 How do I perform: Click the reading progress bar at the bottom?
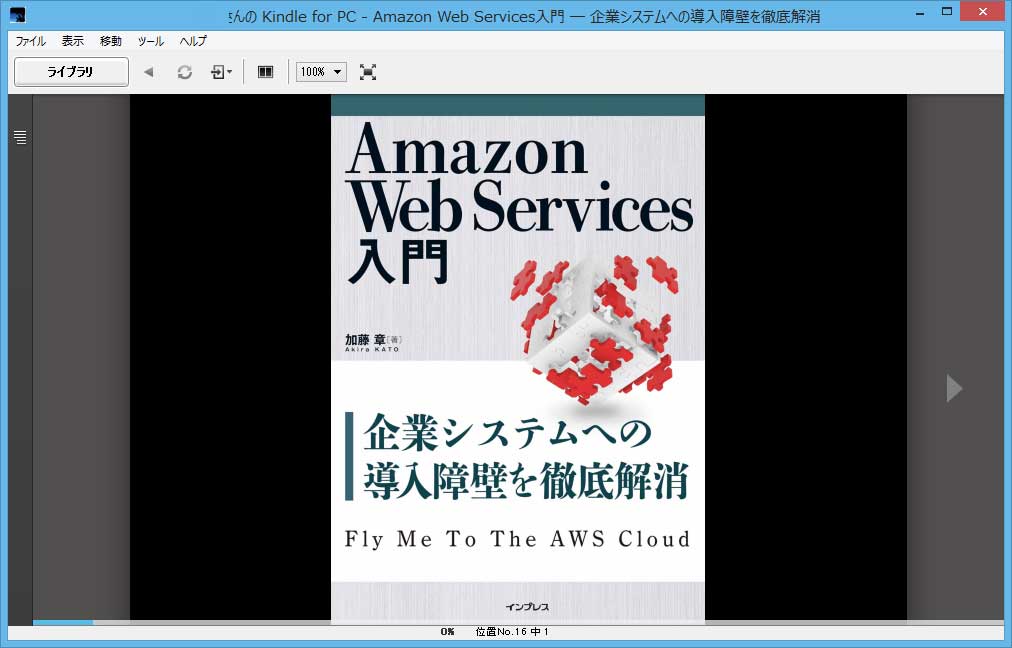click(x=500, y=622)
